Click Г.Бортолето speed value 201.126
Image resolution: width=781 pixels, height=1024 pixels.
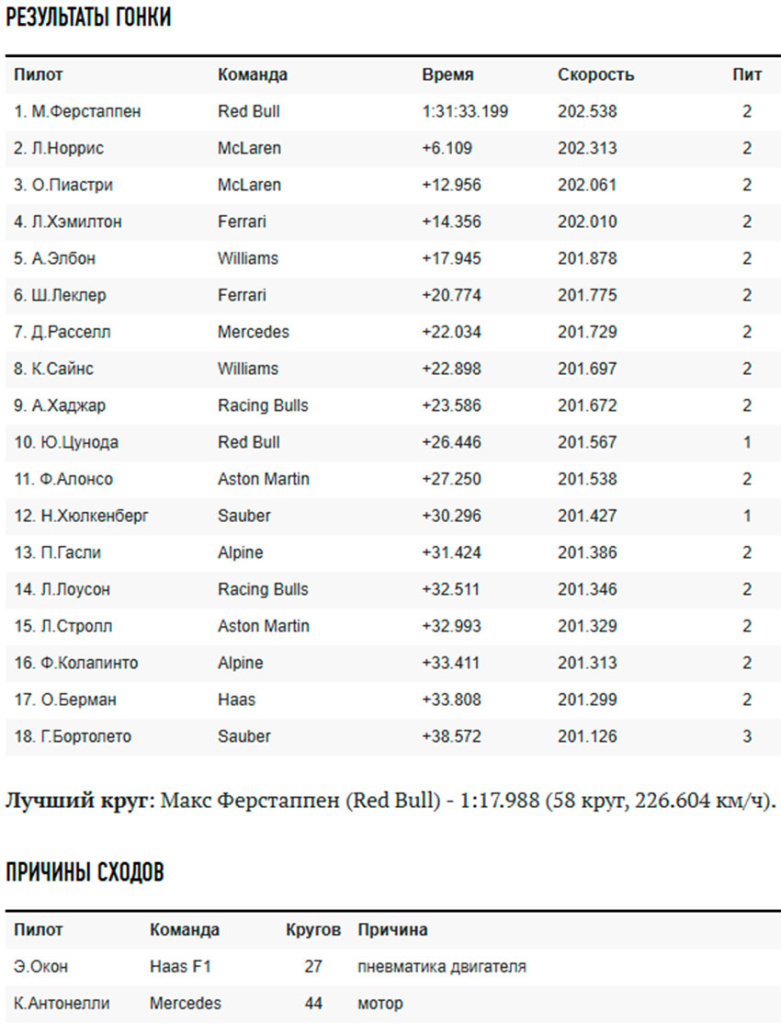587,737
